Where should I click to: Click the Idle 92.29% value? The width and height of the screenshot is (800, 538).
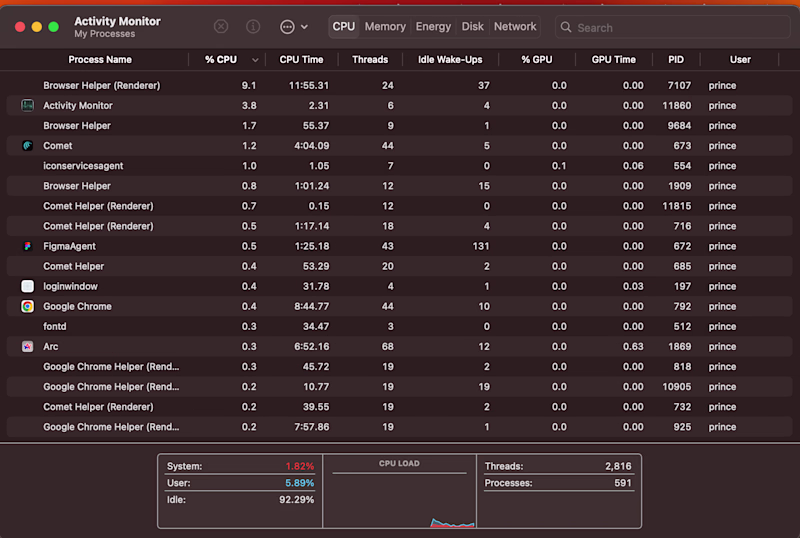[296, 500]
